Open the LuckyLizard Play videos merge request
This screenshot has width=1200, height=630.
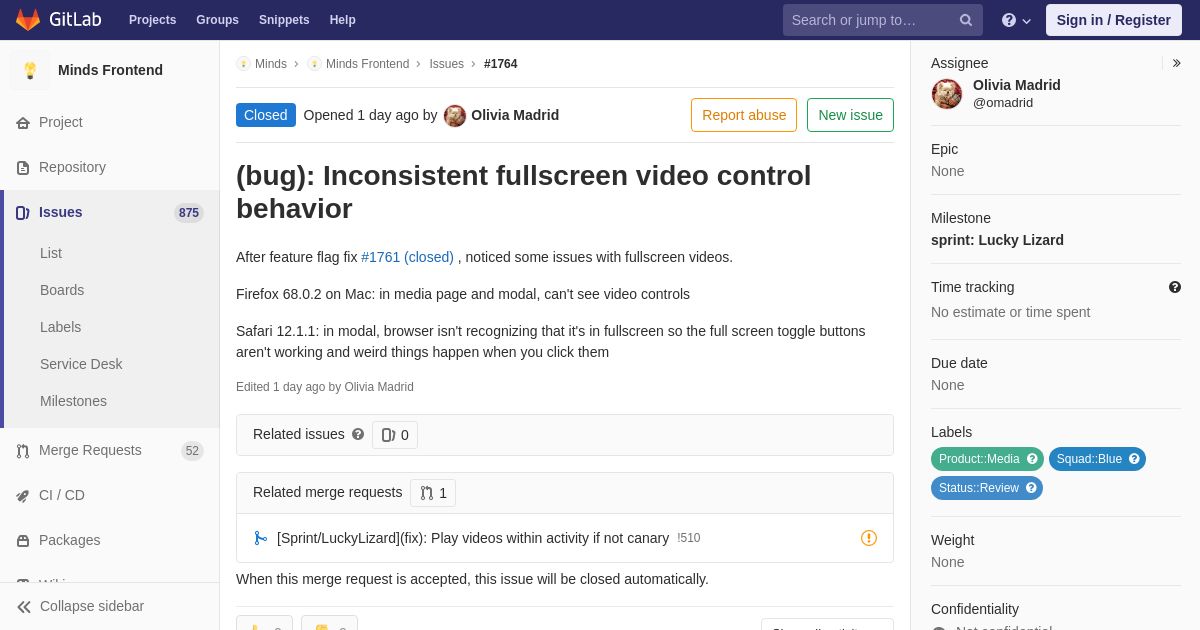tap(473, 538)
